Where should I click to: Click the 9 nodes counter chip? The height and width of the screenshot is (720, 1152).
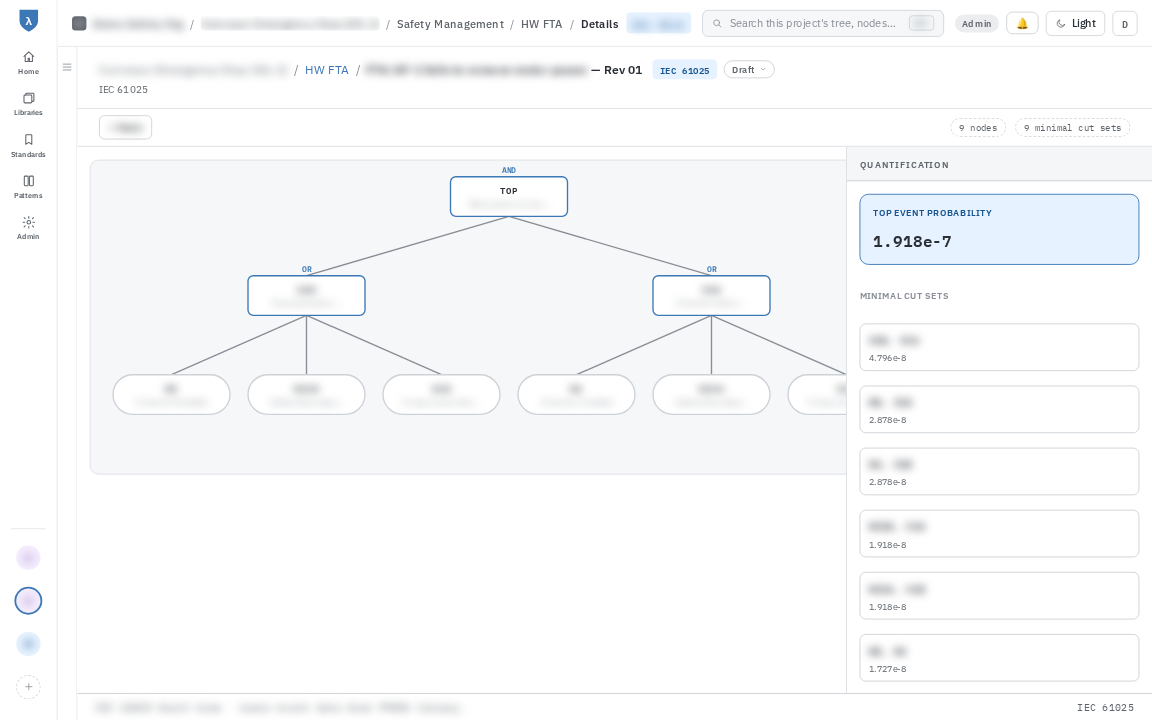click(x=978, y=128)
